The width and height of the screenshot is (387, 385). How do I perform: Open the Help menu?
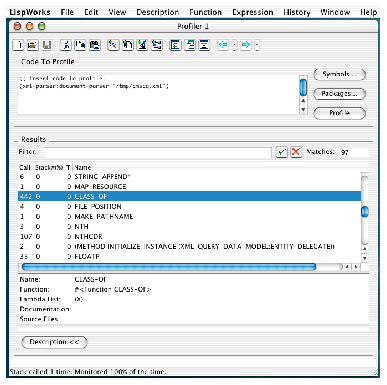click(369, 12)
